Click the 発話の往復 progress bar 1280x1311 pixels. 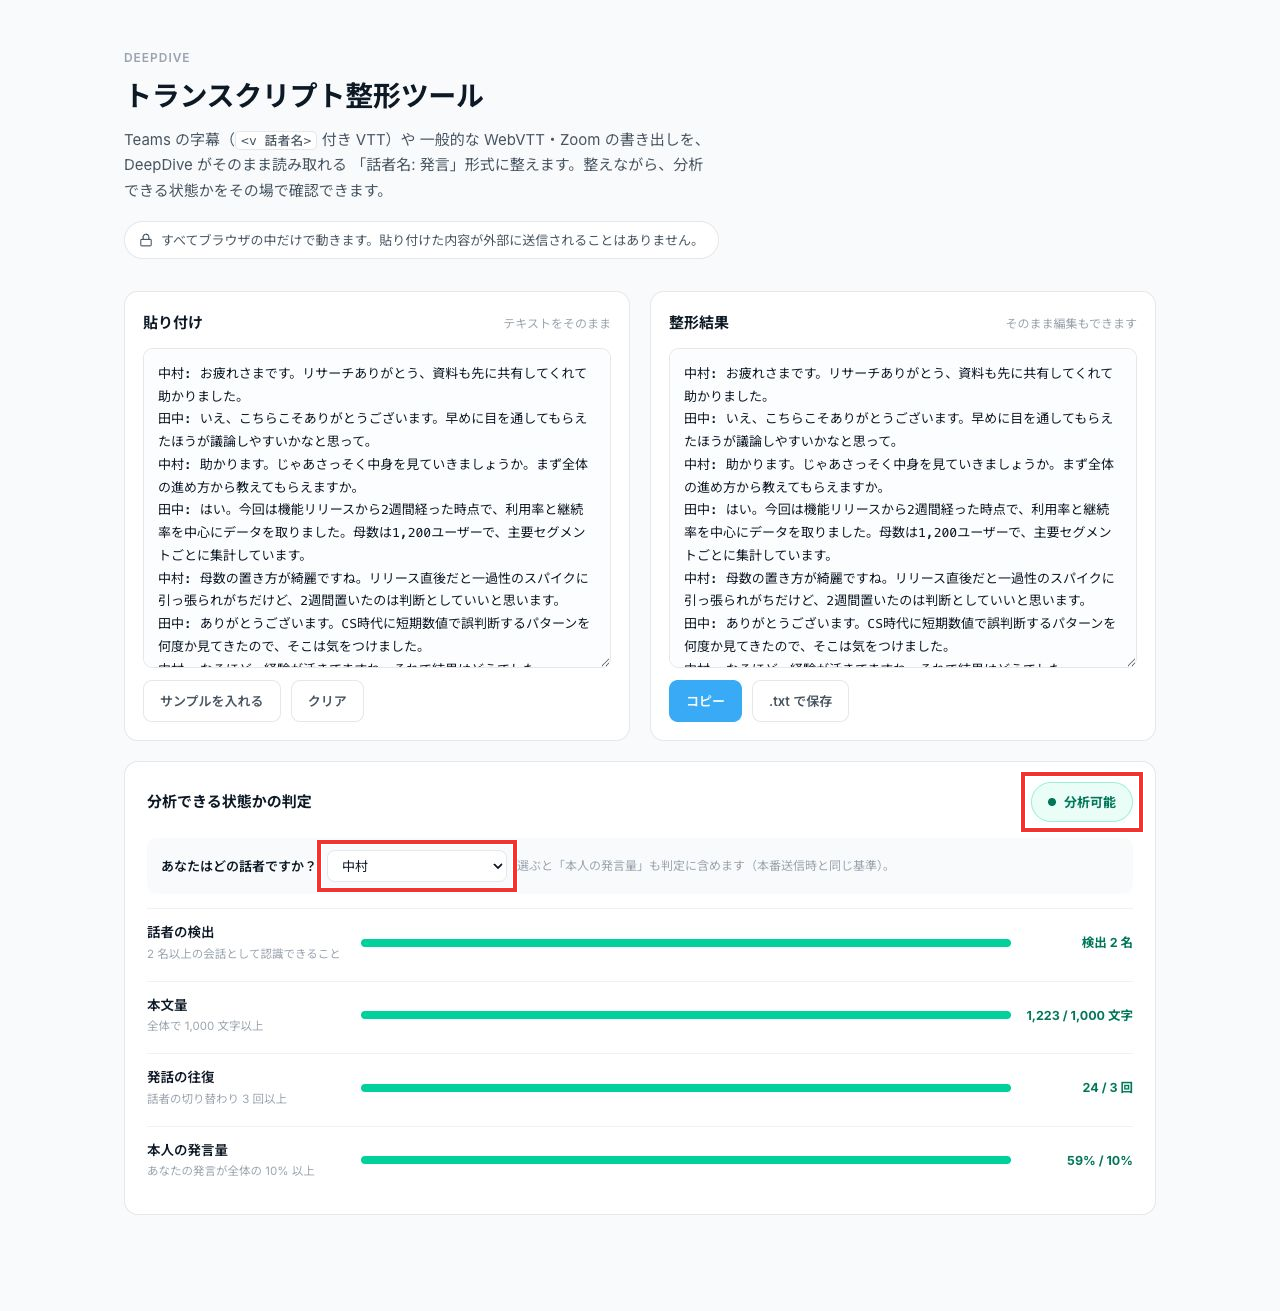pos(686,1088)
